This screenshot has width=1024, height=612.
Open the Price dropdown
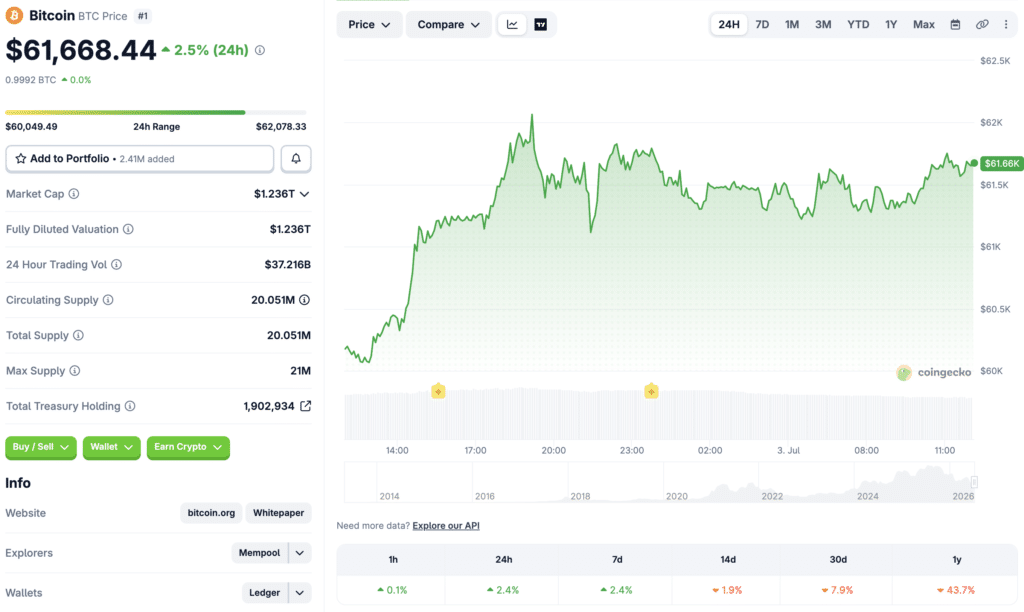tap(369, 25)
